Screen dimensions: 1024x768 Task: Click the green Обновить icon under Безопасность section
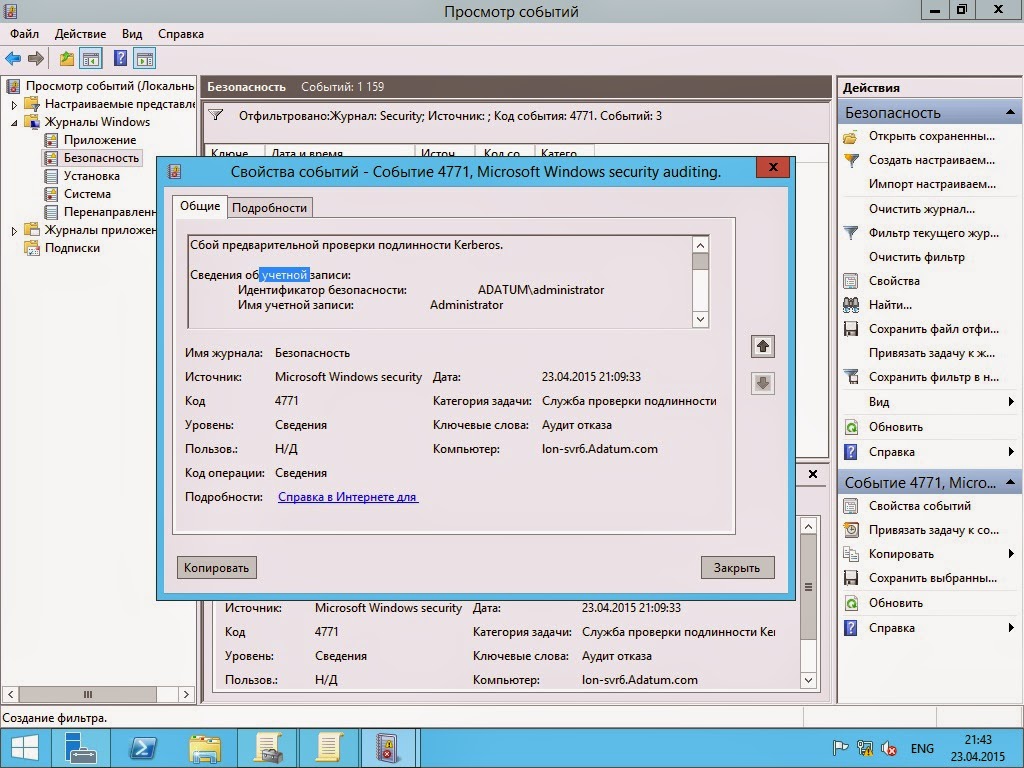click(850, 427)
